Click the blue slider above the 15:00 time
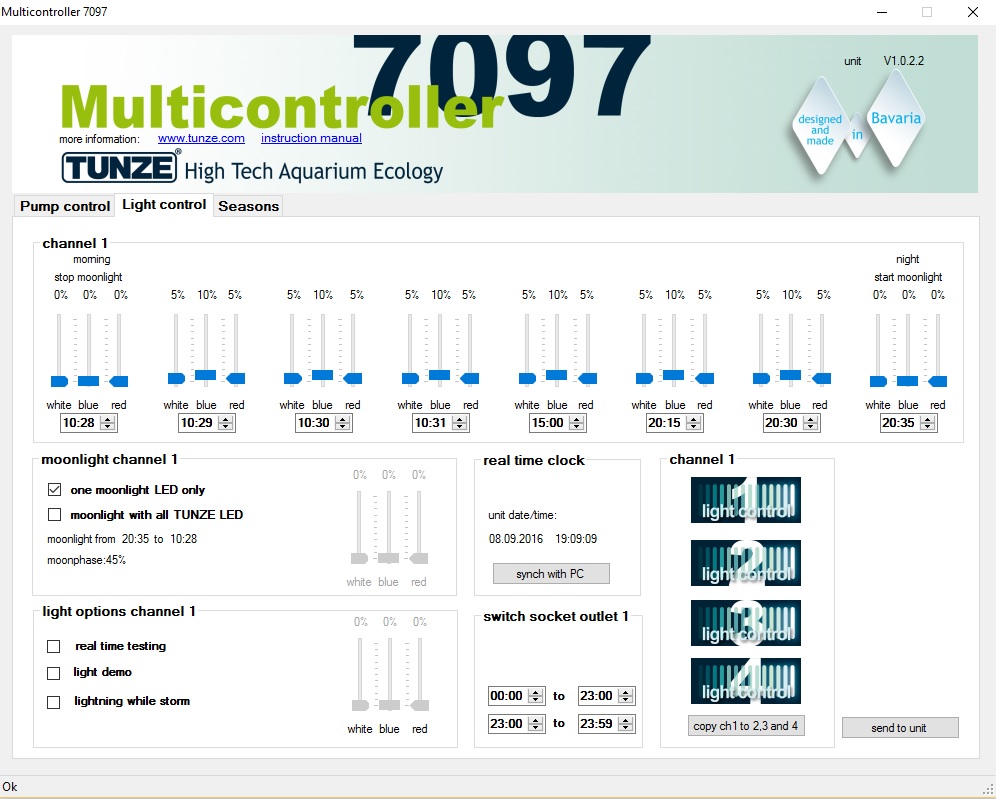The width and height of the screenshot is (996, 799). (556, 375)
